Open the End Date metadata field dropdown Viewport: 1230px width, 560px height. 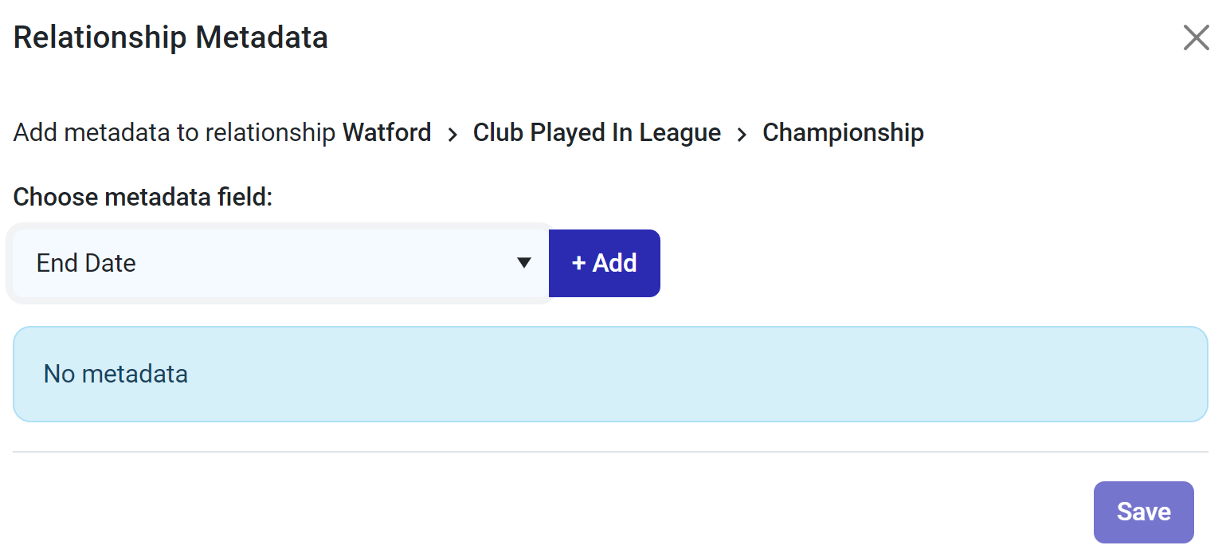[280, 263]
